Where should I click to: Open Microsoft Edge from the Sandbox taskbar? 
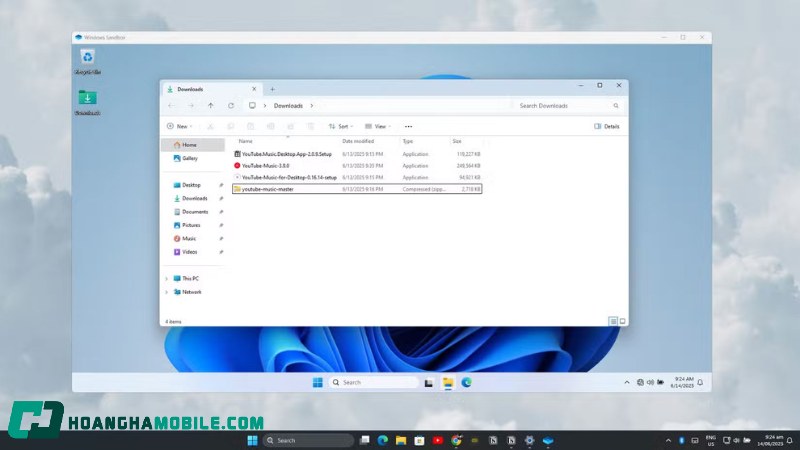pos(466,382)
